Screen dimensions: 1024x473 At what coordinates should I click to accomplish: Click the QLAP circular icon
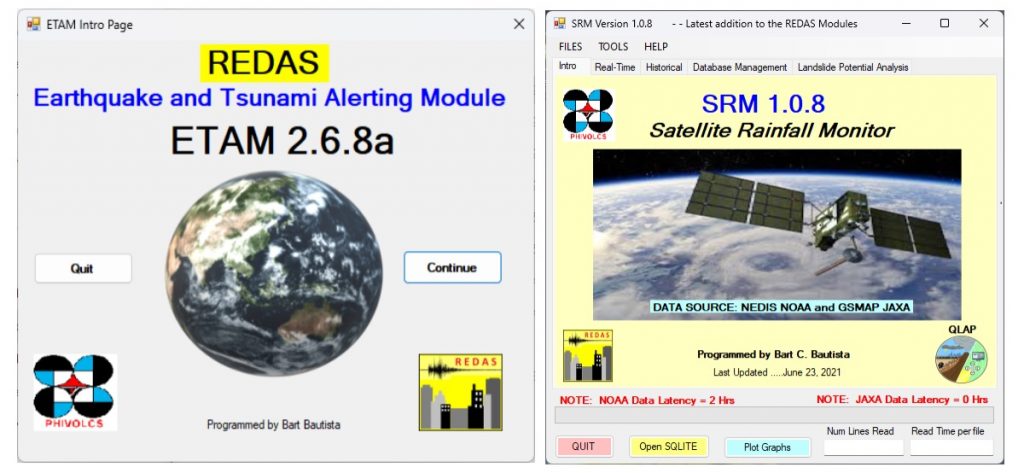961,359
